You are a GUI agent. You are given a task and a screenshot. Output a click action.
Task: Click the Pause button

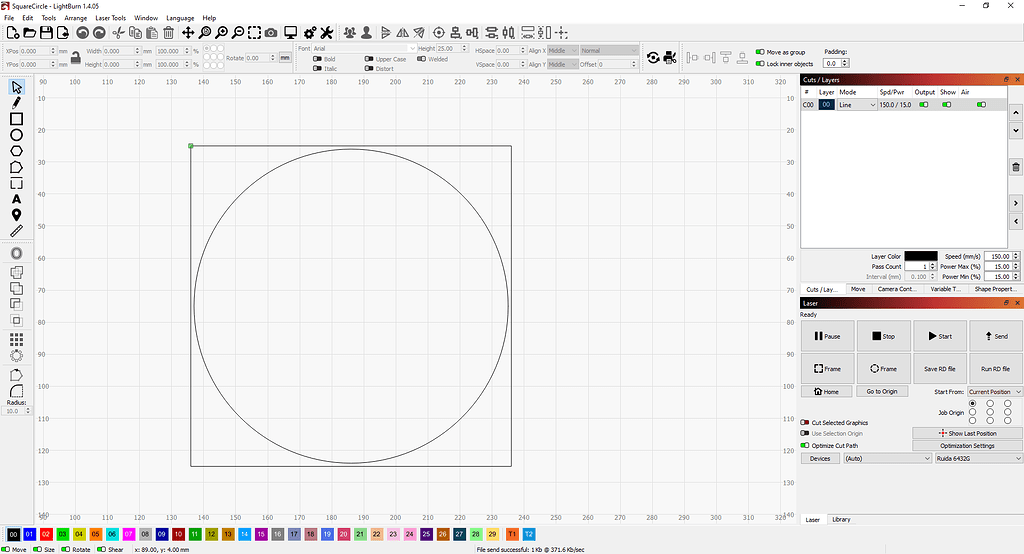click(x=827, y=336)
